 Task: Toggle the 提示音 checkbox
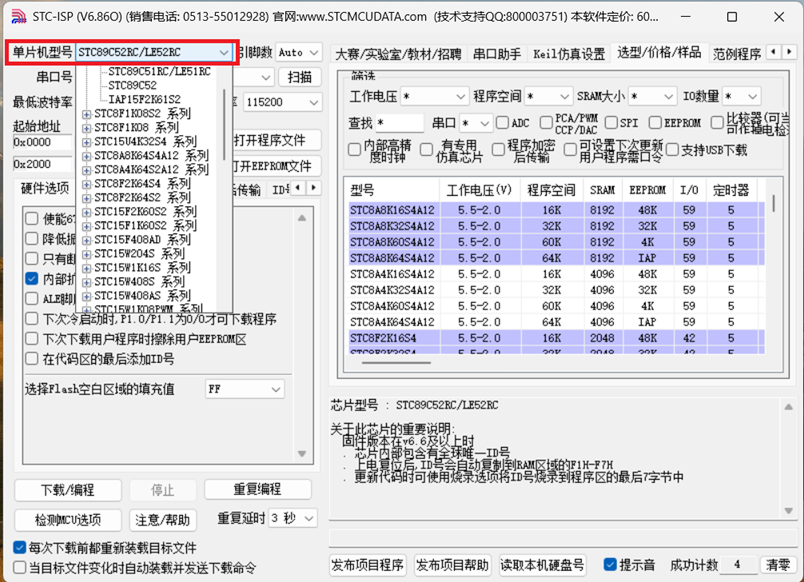pos(609,565)
